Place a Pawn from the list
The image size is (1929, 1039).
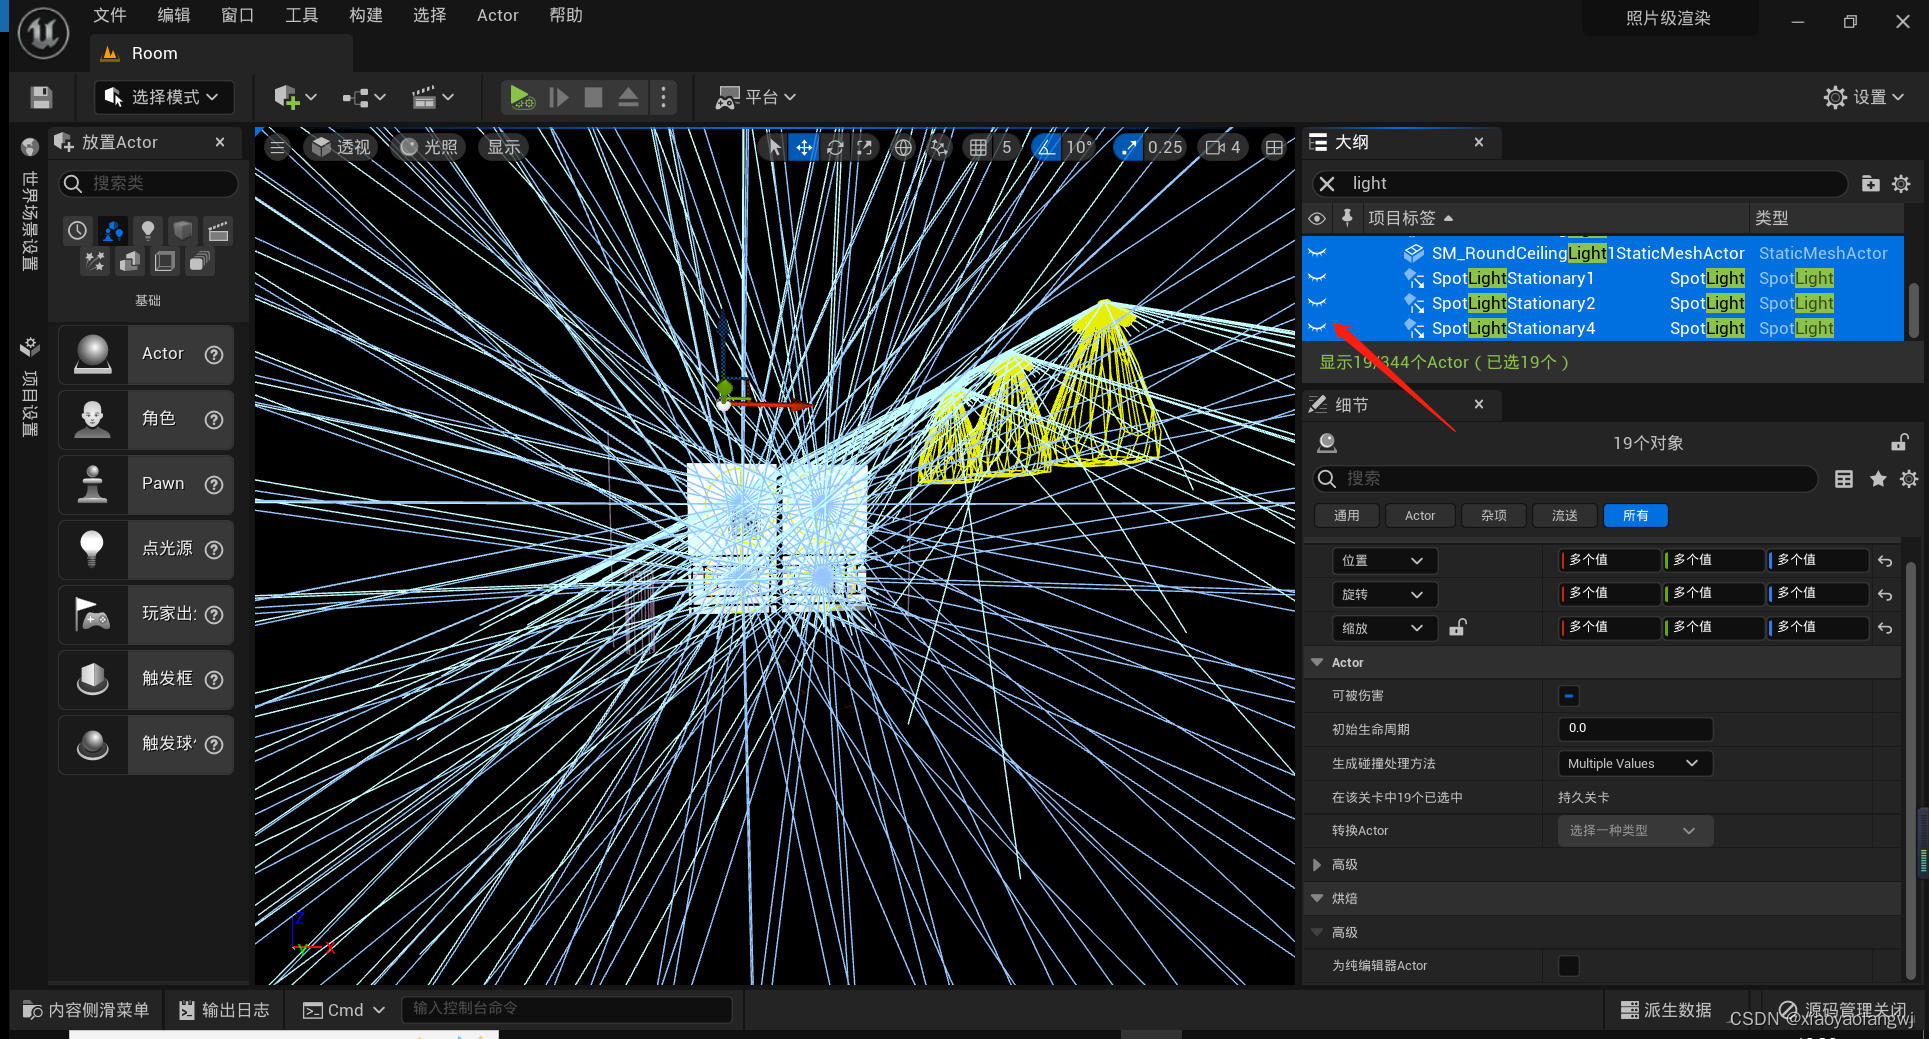click(x=146, y=484)
